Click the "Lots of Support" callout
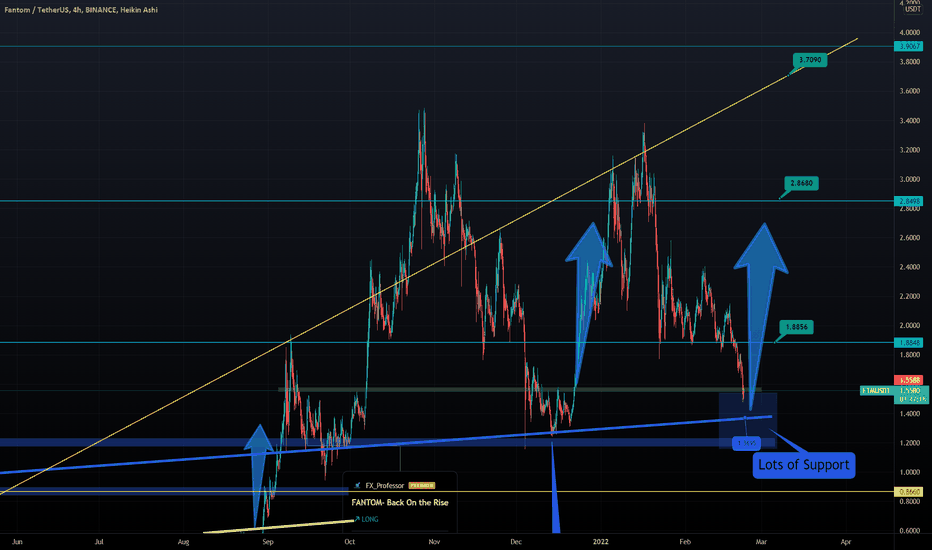This screenshot has height=550, width=932. [804, 465]
